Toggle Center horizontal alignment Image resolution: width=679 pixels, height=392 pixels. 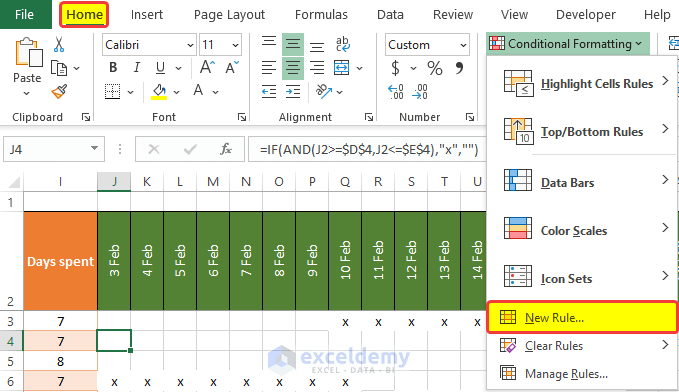tap(293, 68)
